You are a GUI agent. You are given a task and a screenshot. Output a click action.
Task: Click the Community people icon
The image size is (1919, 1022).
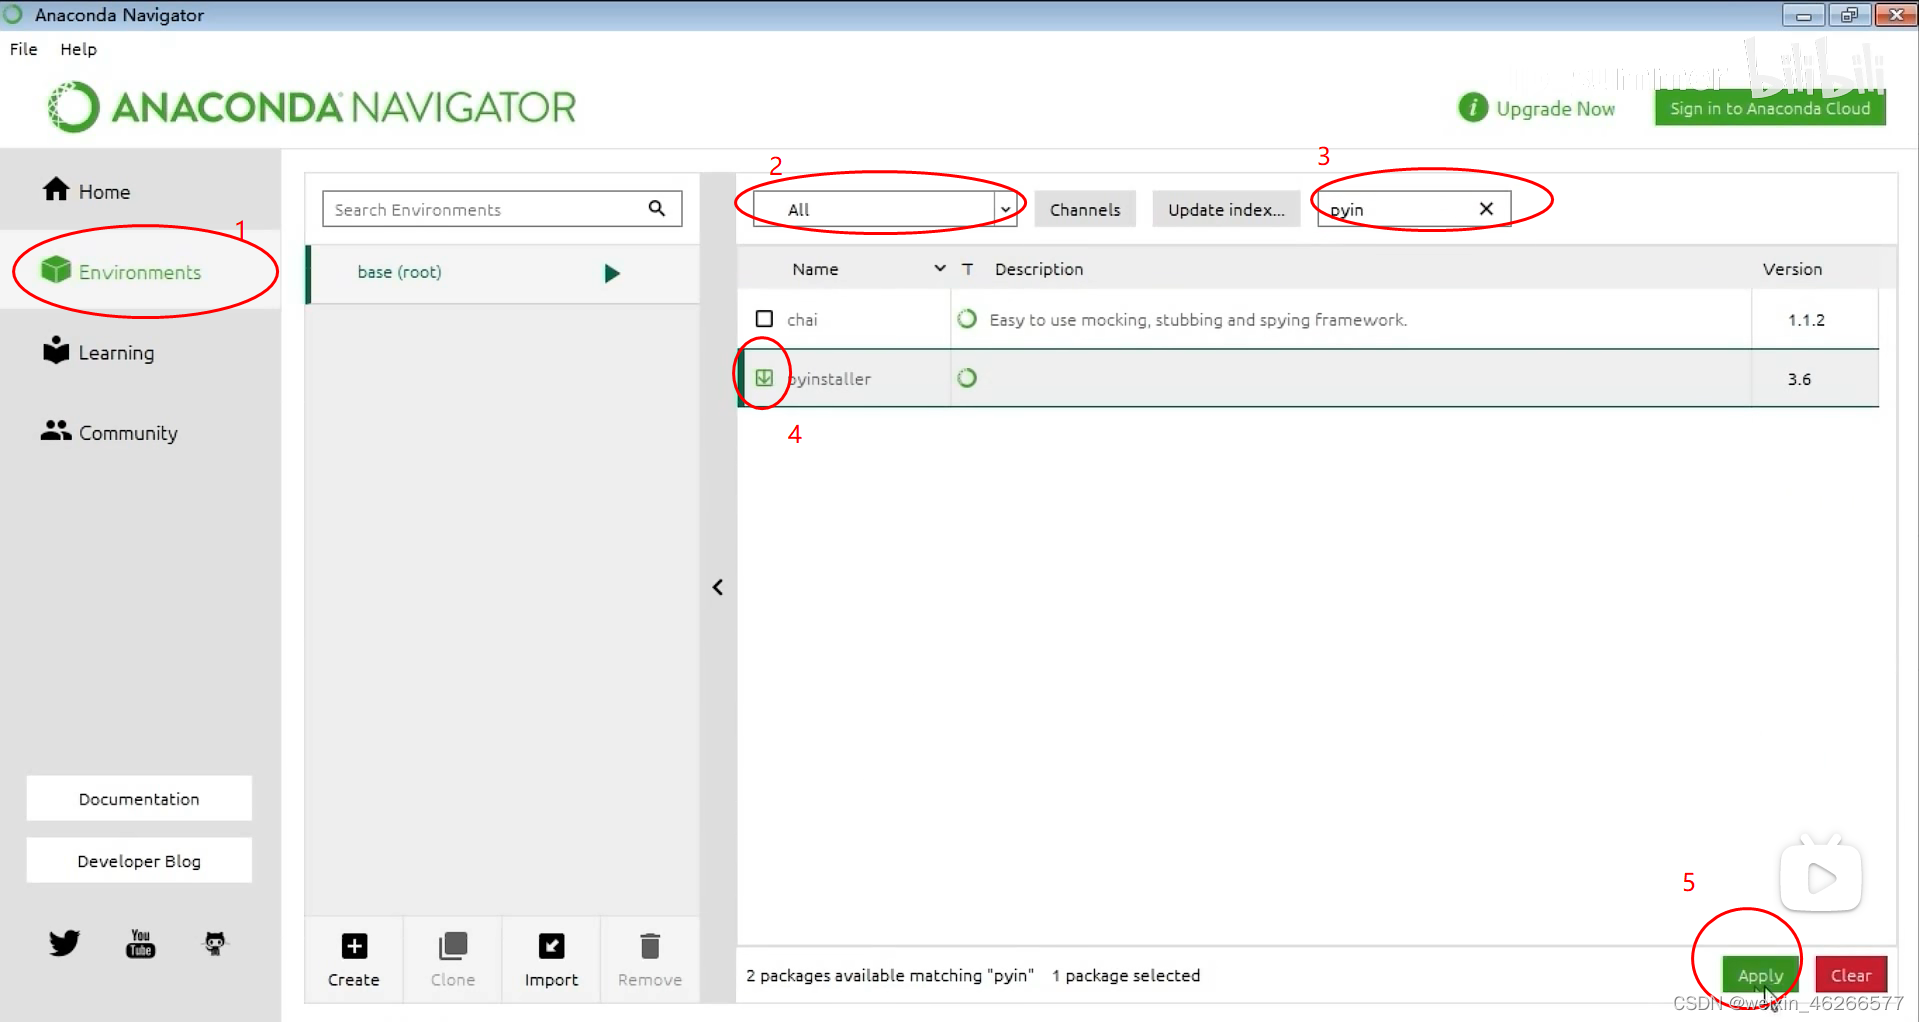point(56,430)
